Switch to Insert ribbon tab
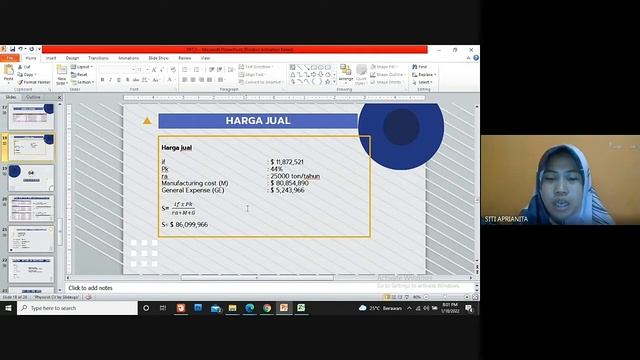640x360 pixels. tap(51, 58)
